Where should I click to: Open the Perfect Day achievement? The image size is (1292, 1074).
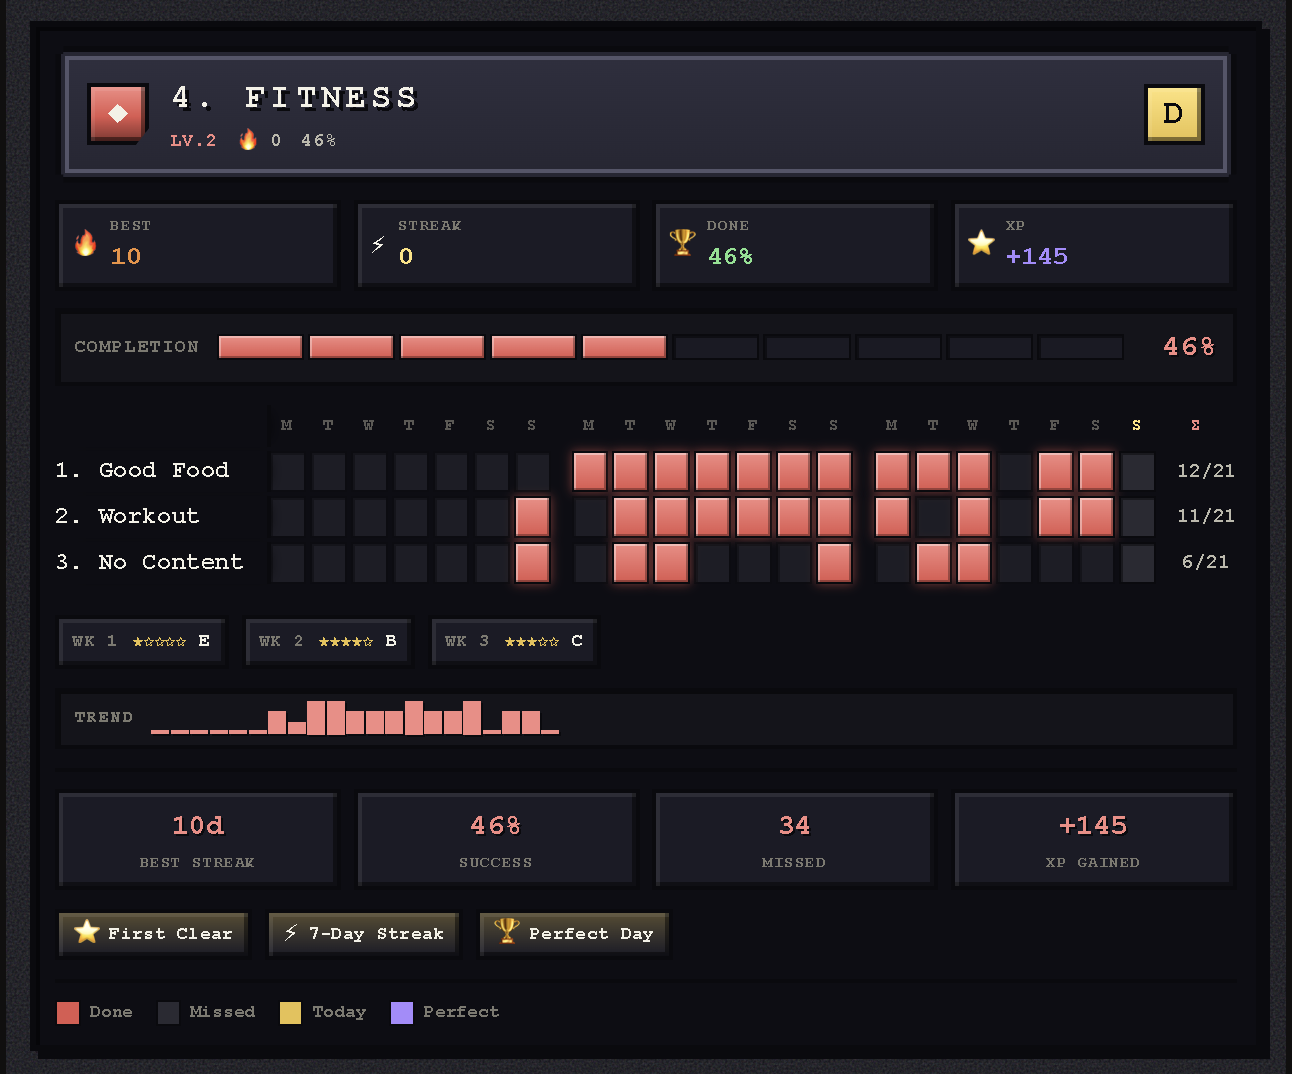(x=574, y=934)
